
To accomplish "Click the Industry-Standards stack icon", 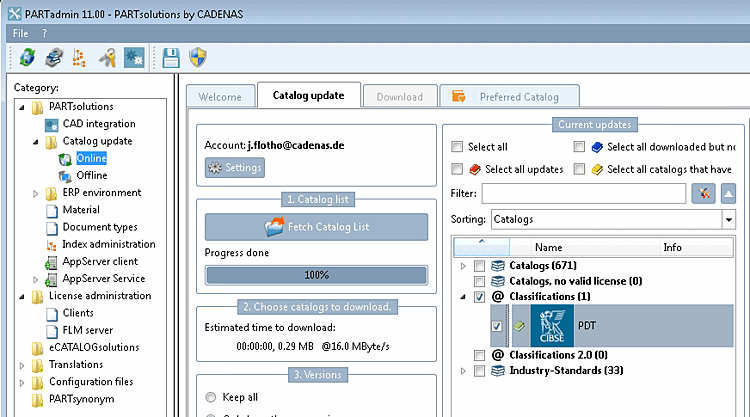I will 498,371.
